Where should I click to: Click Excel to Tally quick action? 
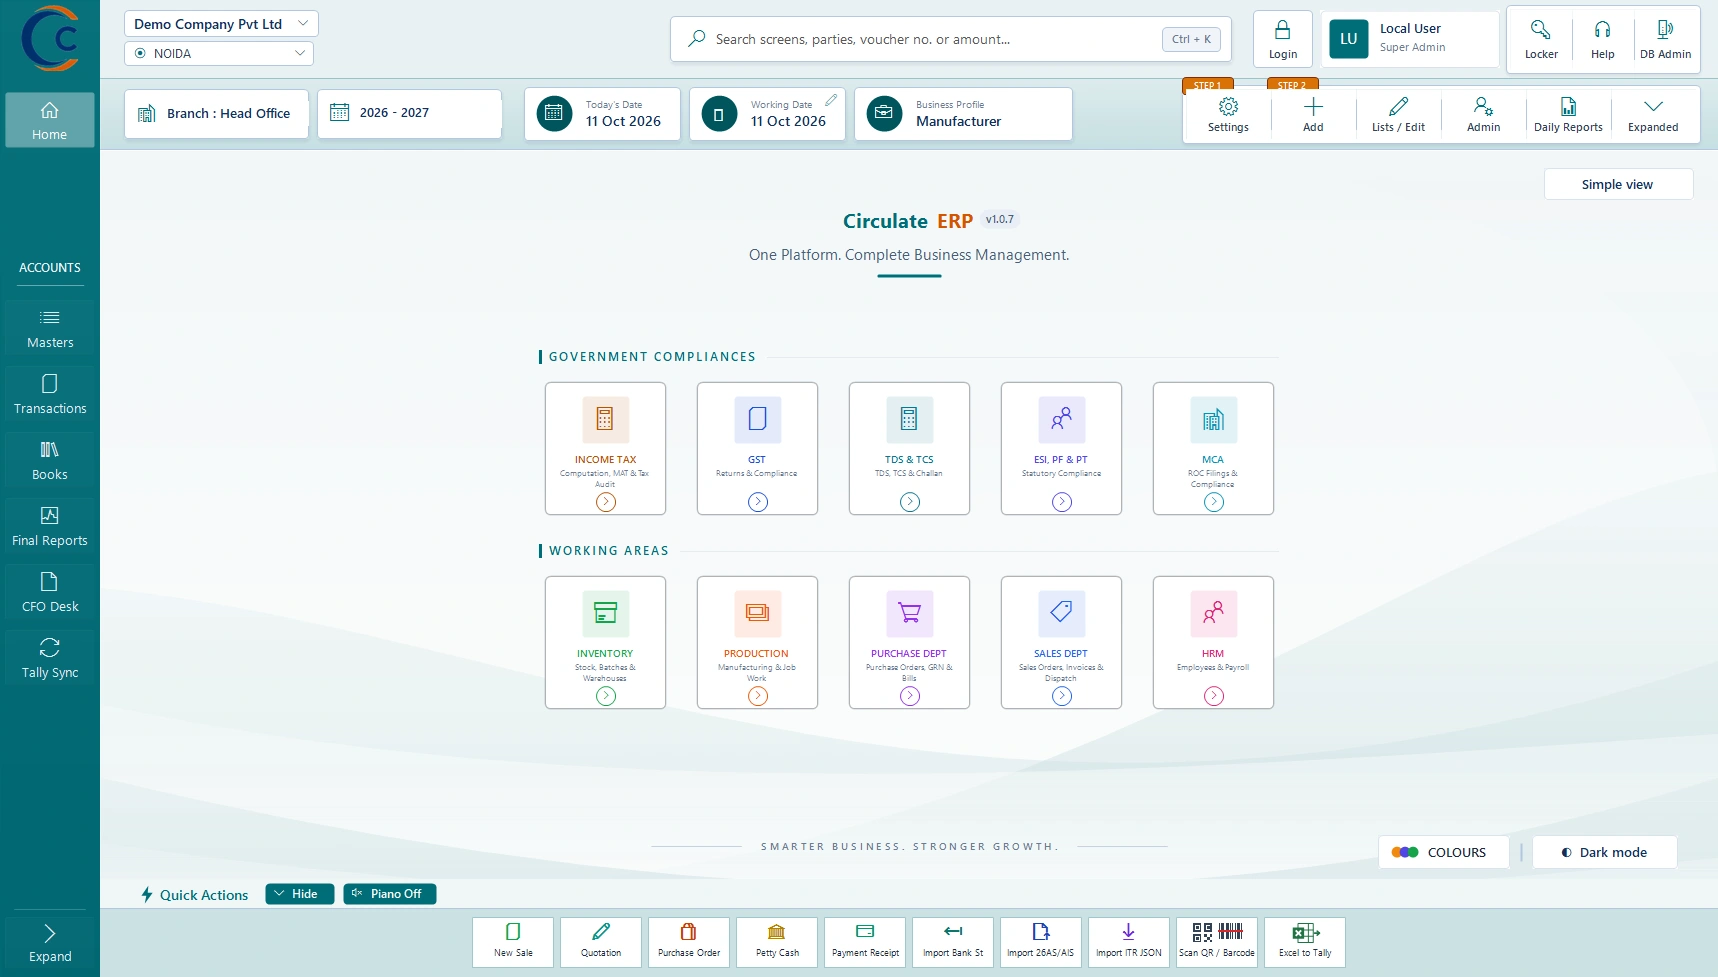1305,941
